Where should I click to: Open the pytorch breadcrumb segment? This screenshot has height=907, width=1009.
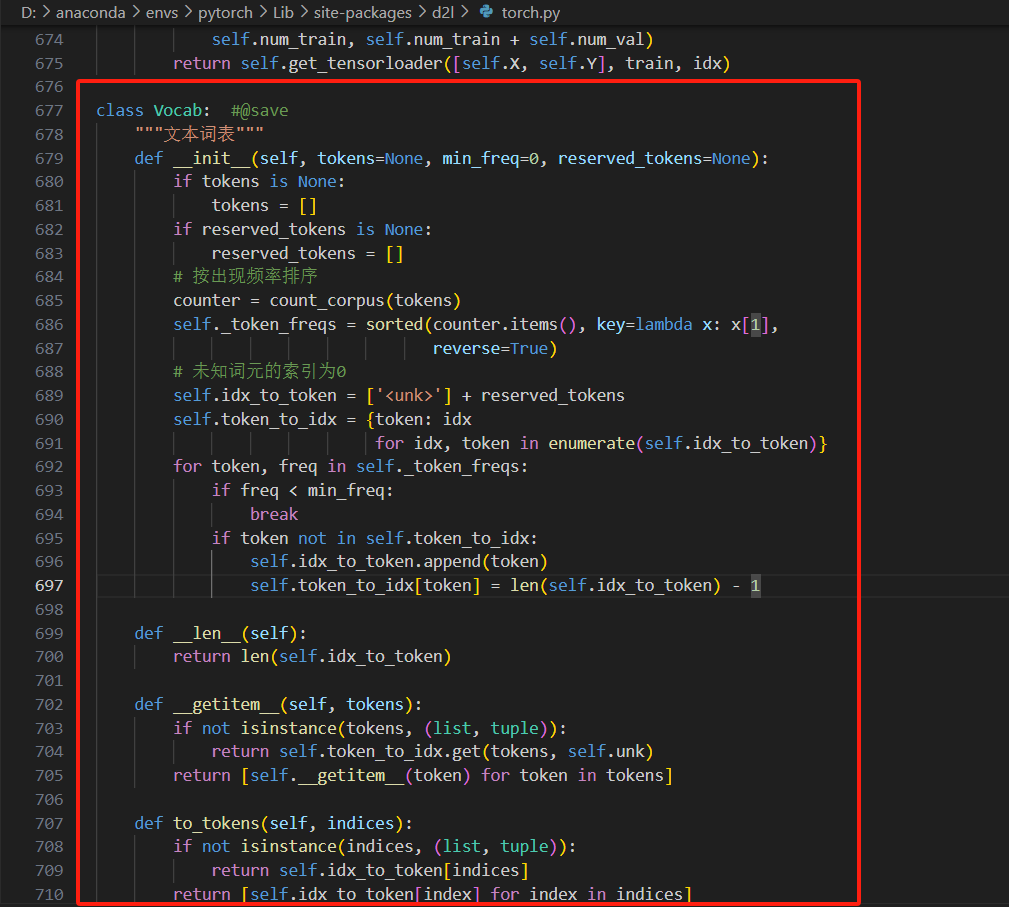[225, 12]
